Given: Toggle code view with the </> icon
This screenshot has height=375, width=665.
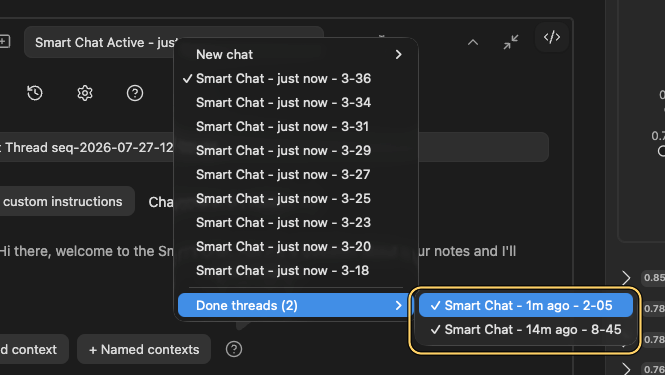Looking at the screenshot, I should pos(552,37).
